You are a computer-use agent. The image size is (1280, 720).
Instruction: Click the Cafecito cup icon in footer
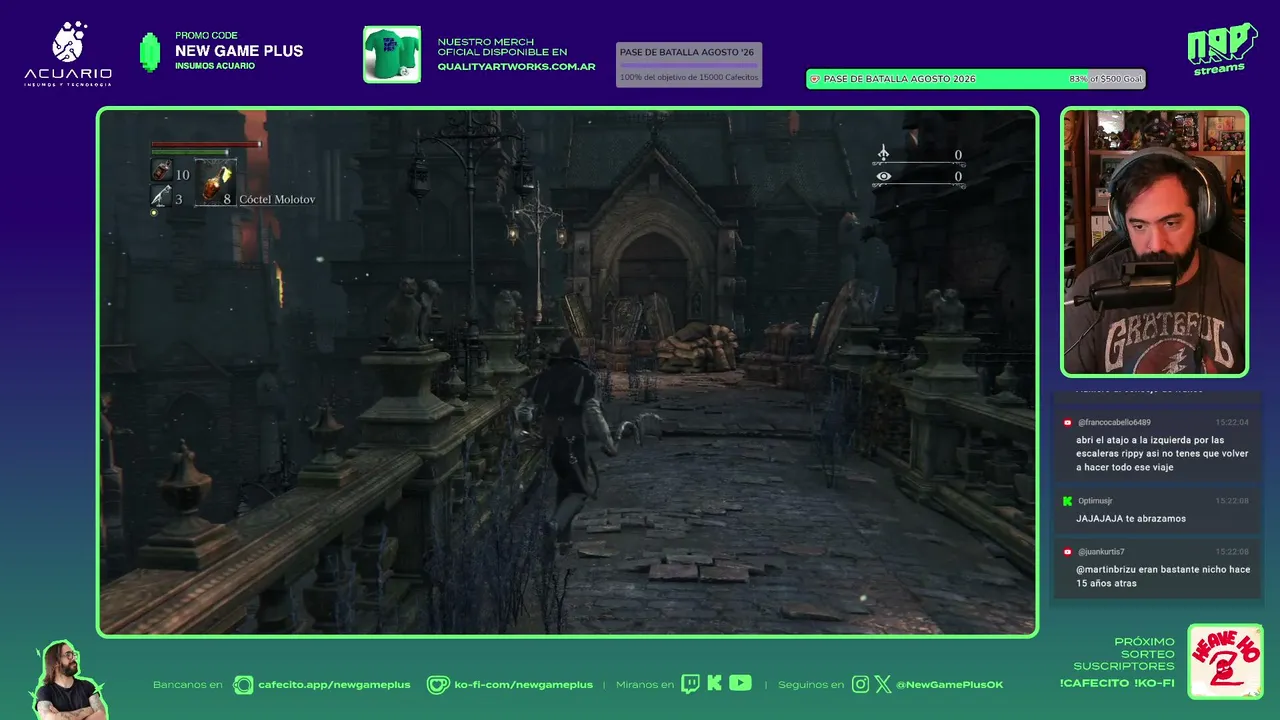pos(243,684)
